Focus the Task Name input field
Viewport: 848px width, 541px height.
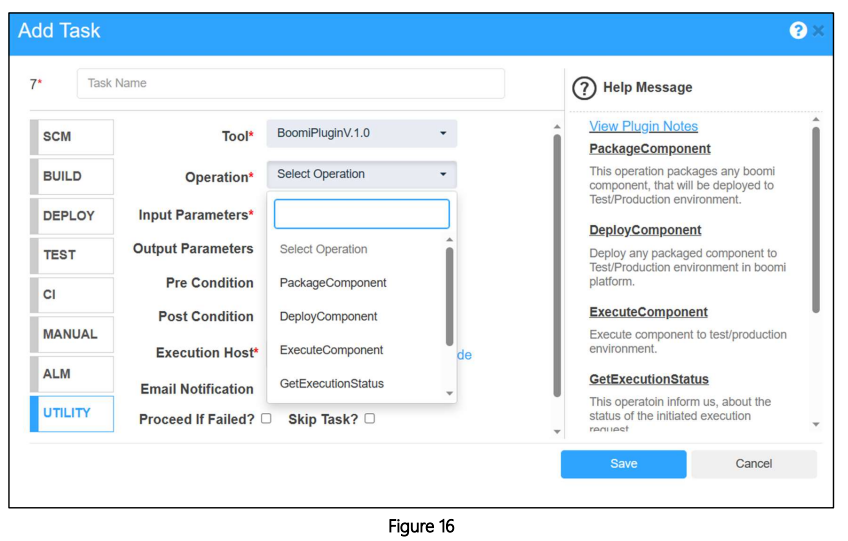click(x=291, y=83)
